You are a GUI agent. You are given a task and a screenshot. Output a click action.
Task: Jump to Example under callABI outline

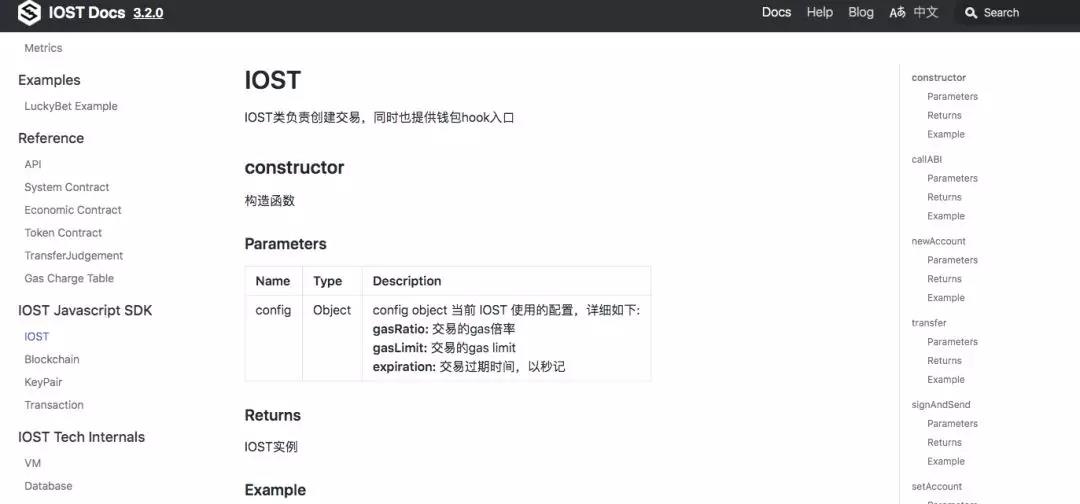[946, 216]
